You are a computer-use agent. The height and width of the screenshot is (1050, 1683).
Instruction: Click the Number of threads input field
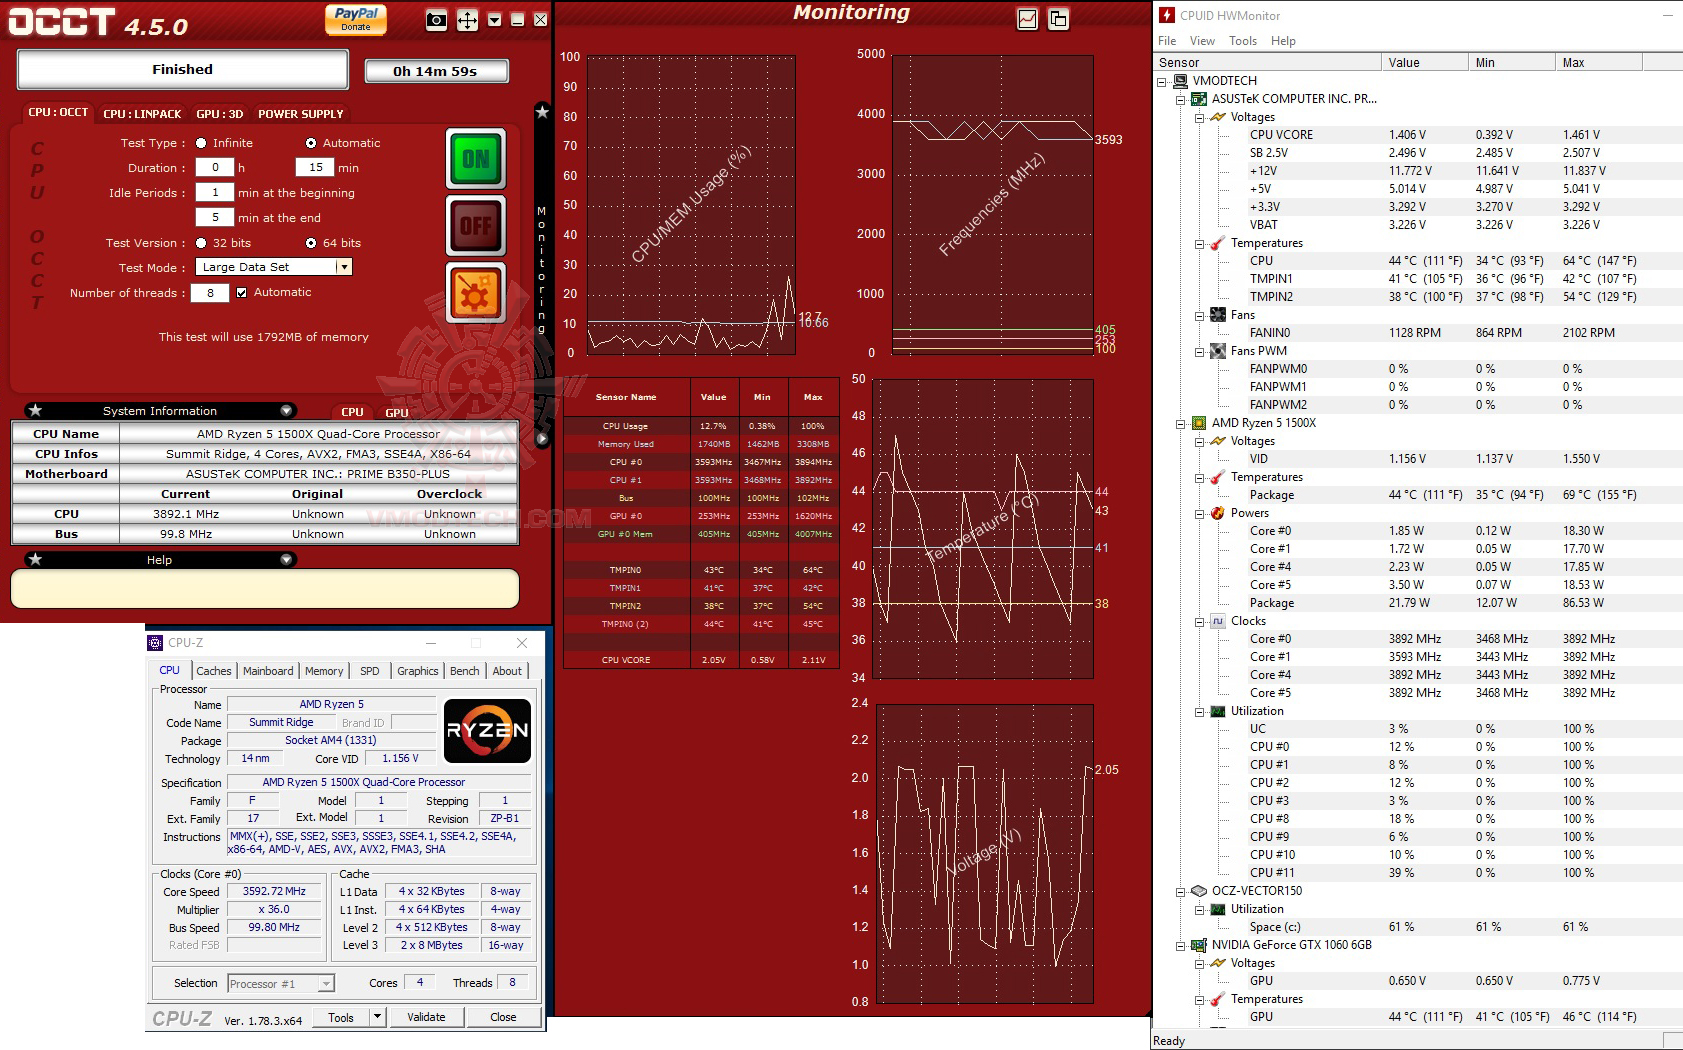[210, 293]
